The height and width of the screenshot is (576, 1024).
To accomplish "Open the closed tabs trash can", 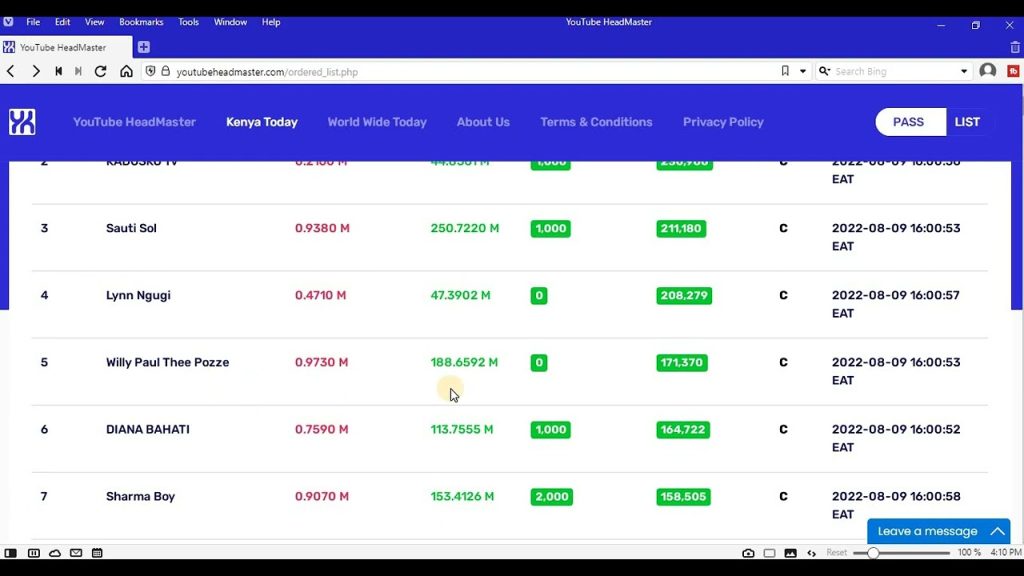I will click(x=1014, y=47).
